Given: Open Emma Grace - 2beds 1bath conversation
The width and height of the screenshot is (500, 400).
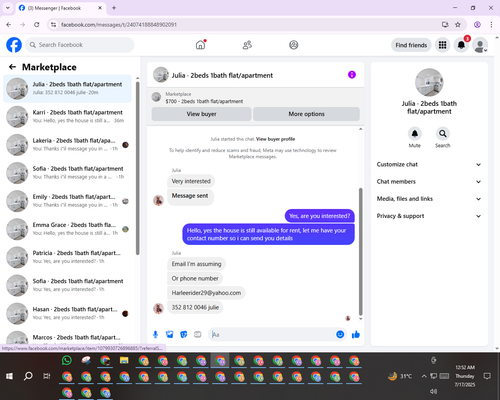Looking at the screenshot, I should pos(67,229).
